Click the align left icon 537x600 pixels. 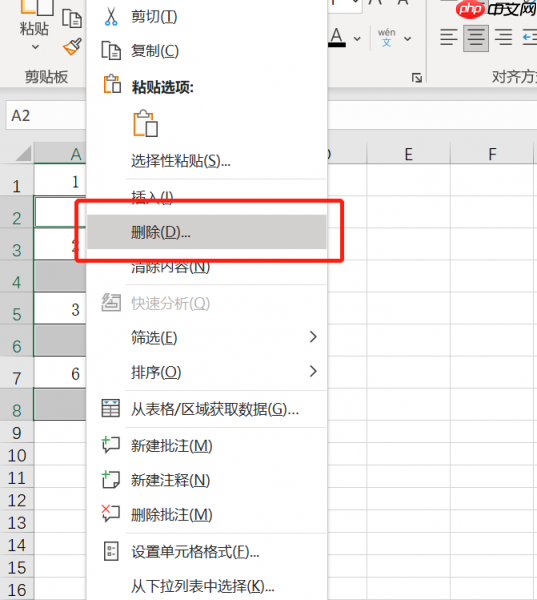coord(449,38)
